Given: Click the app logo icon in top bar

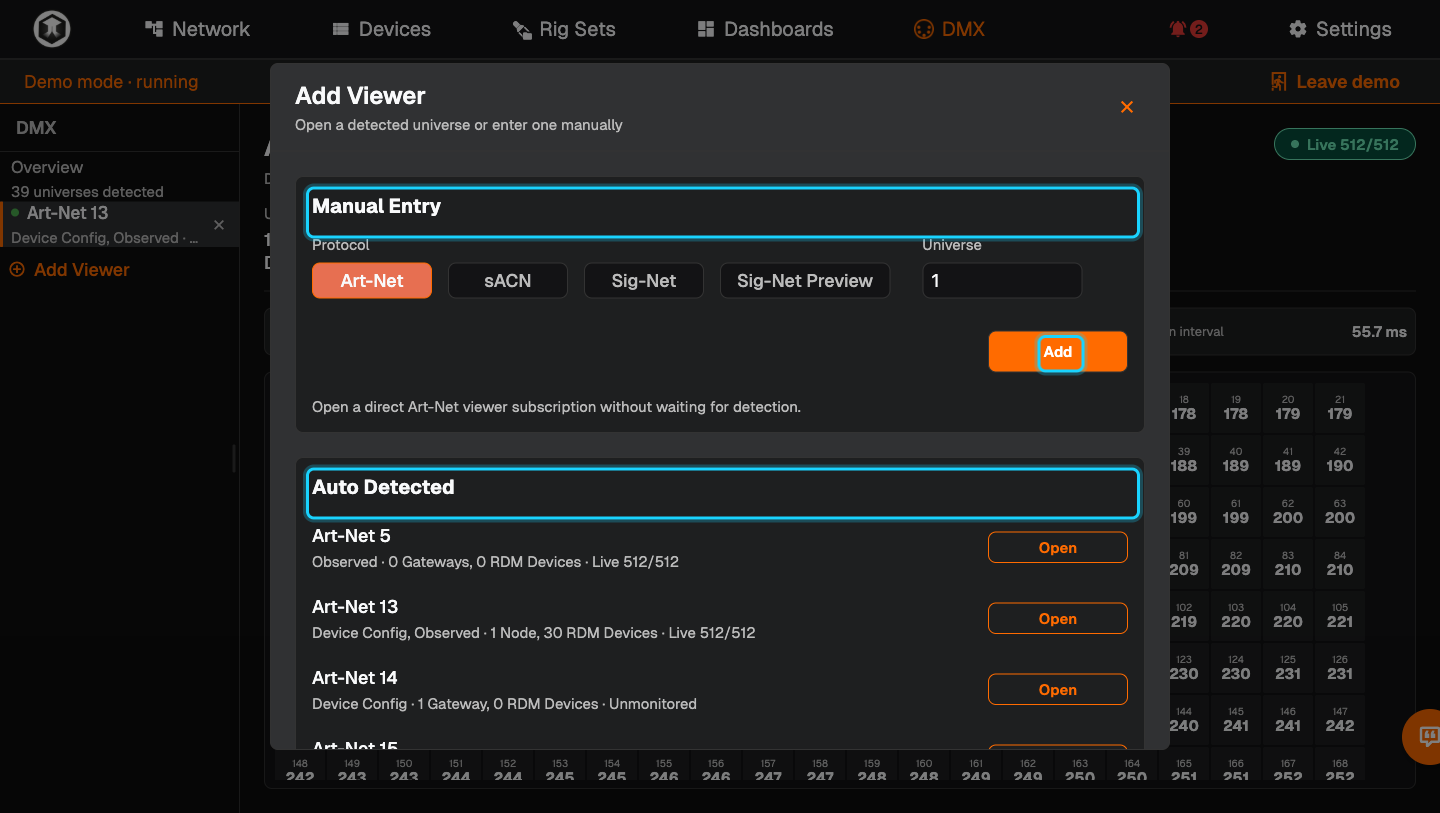Looking at the screenshot, I should click(x=51, y=29).
